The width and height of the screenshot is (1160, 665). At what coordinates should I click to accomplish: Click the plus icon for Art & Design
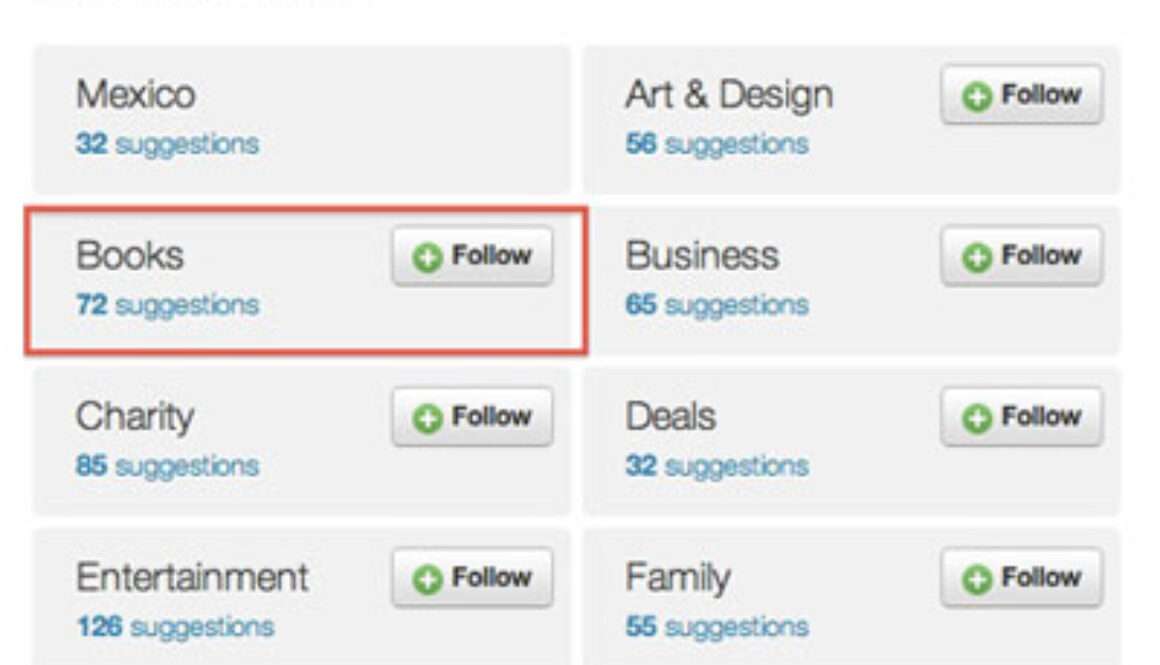[x=977, y=97]
